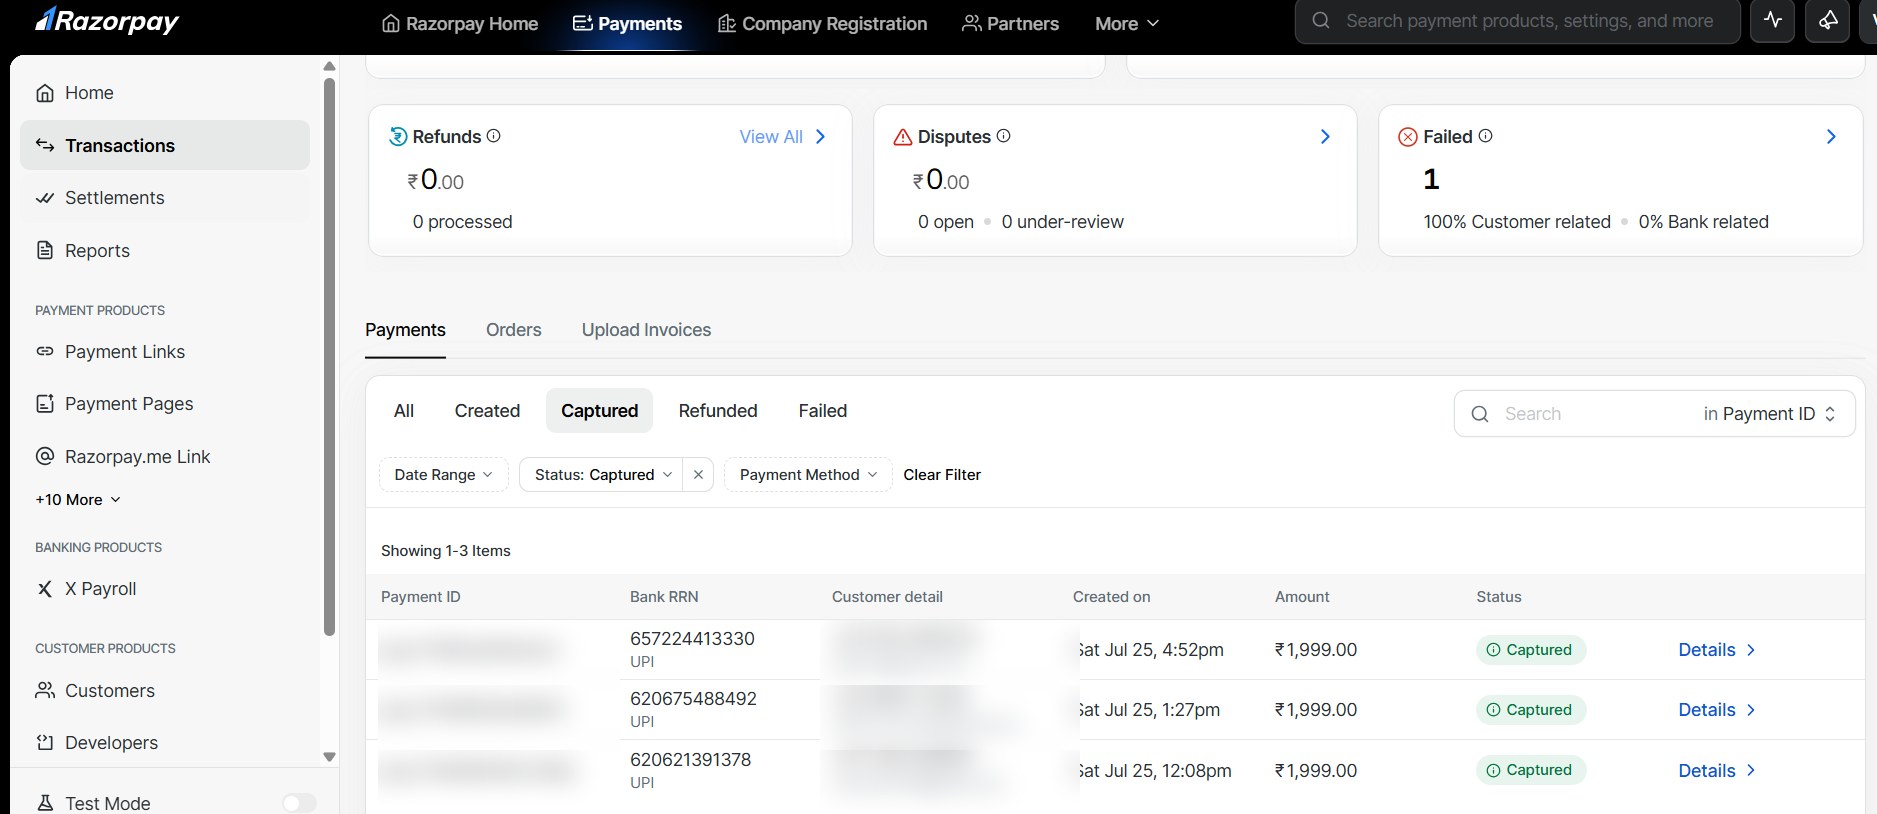Viewport: 1877px width, 814px height.
Task: Switch to the Upload Invoices tab
Action: coord(646,330)
